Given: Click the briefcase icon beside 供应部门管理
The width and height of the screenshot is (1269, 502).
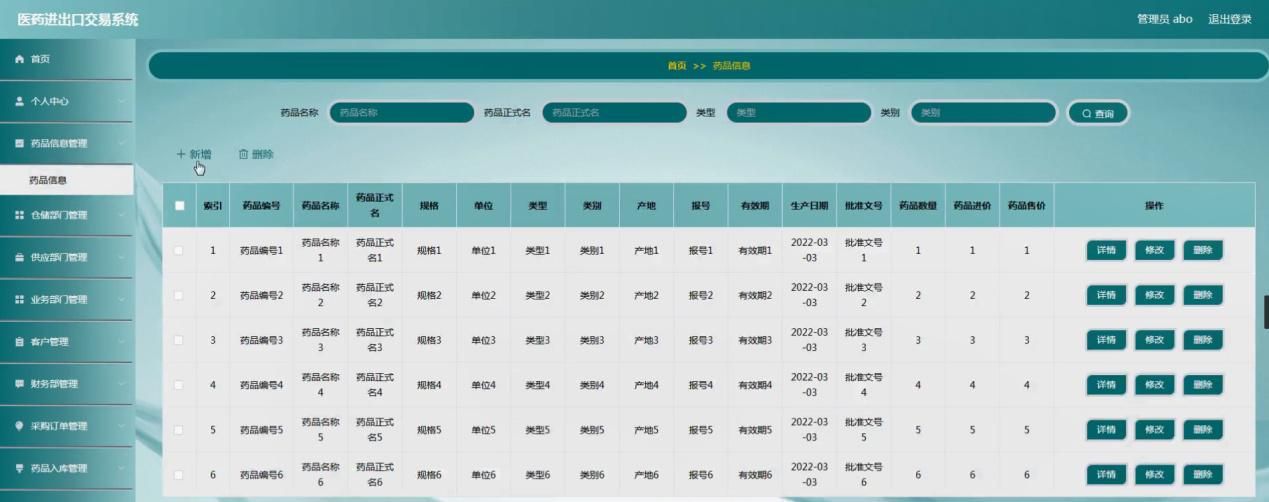Looking at the screenshot, I should point(19,257).
